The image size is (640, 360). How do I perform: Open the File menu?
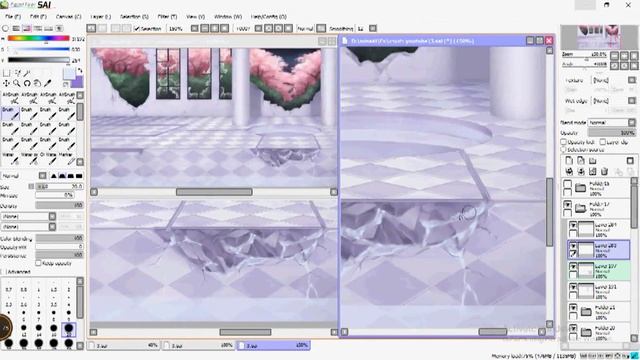click(x=13, y=17)
